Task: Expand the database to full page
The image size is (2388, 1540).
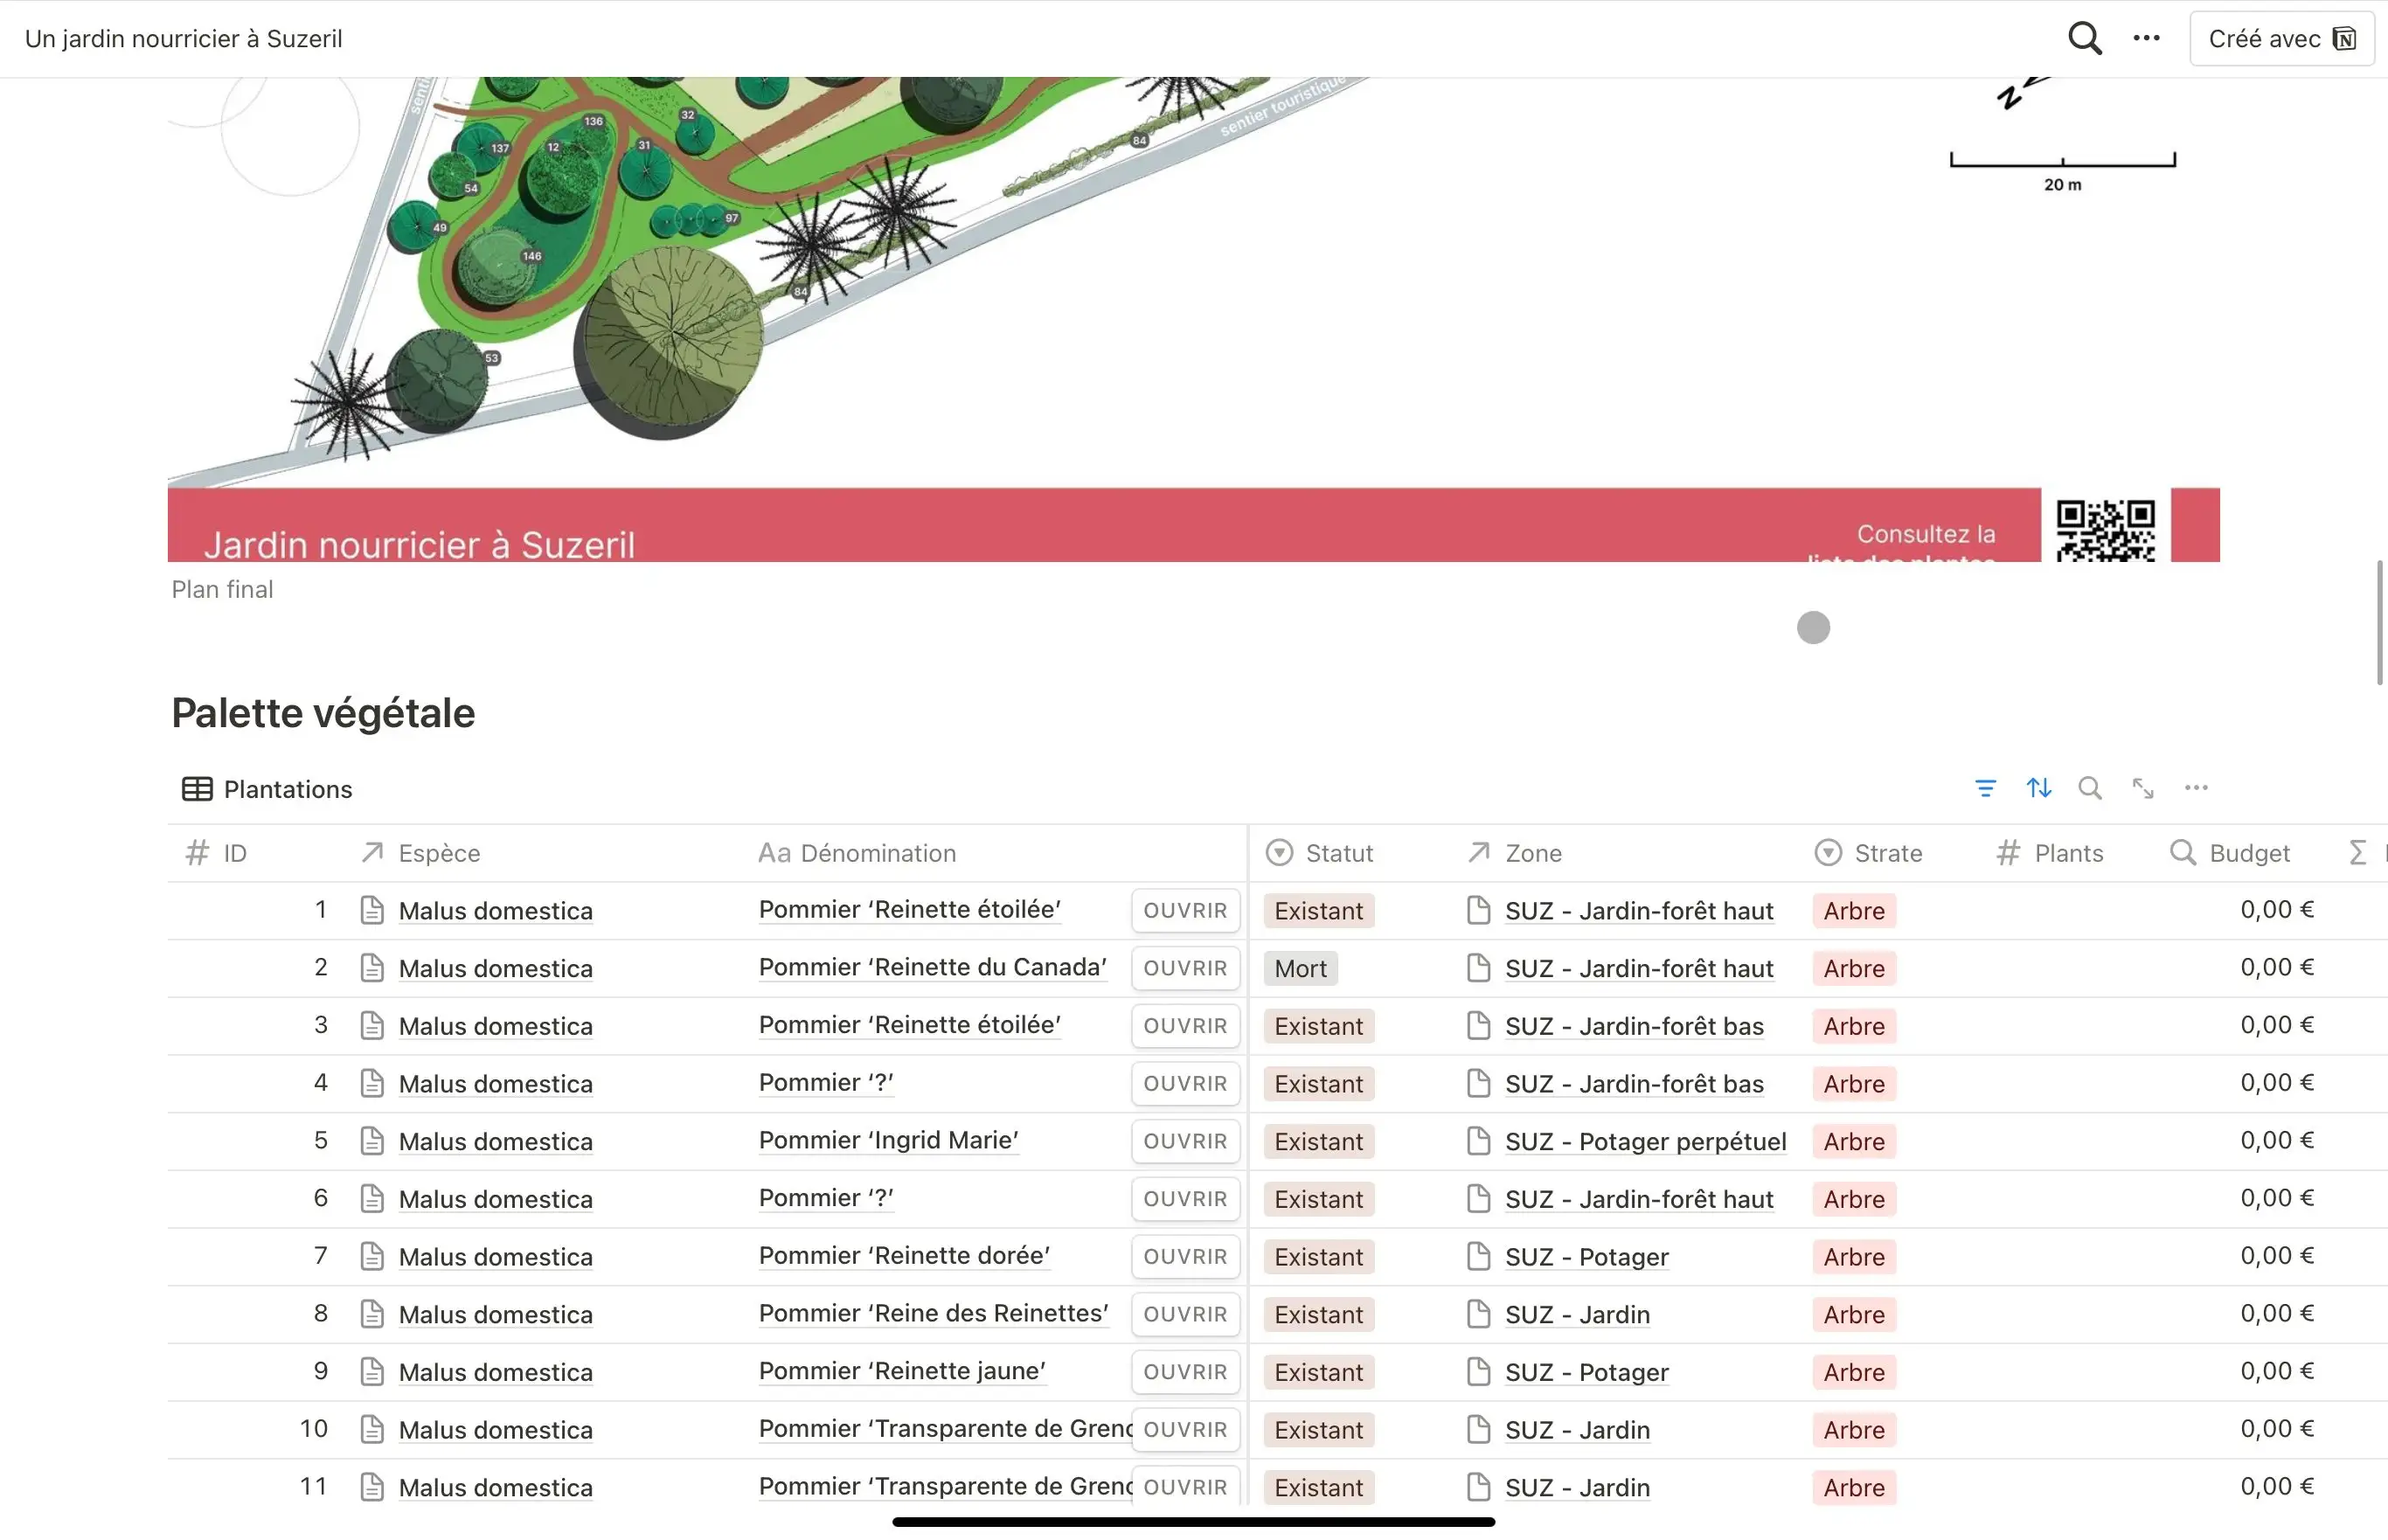Action: point(2143,788)
